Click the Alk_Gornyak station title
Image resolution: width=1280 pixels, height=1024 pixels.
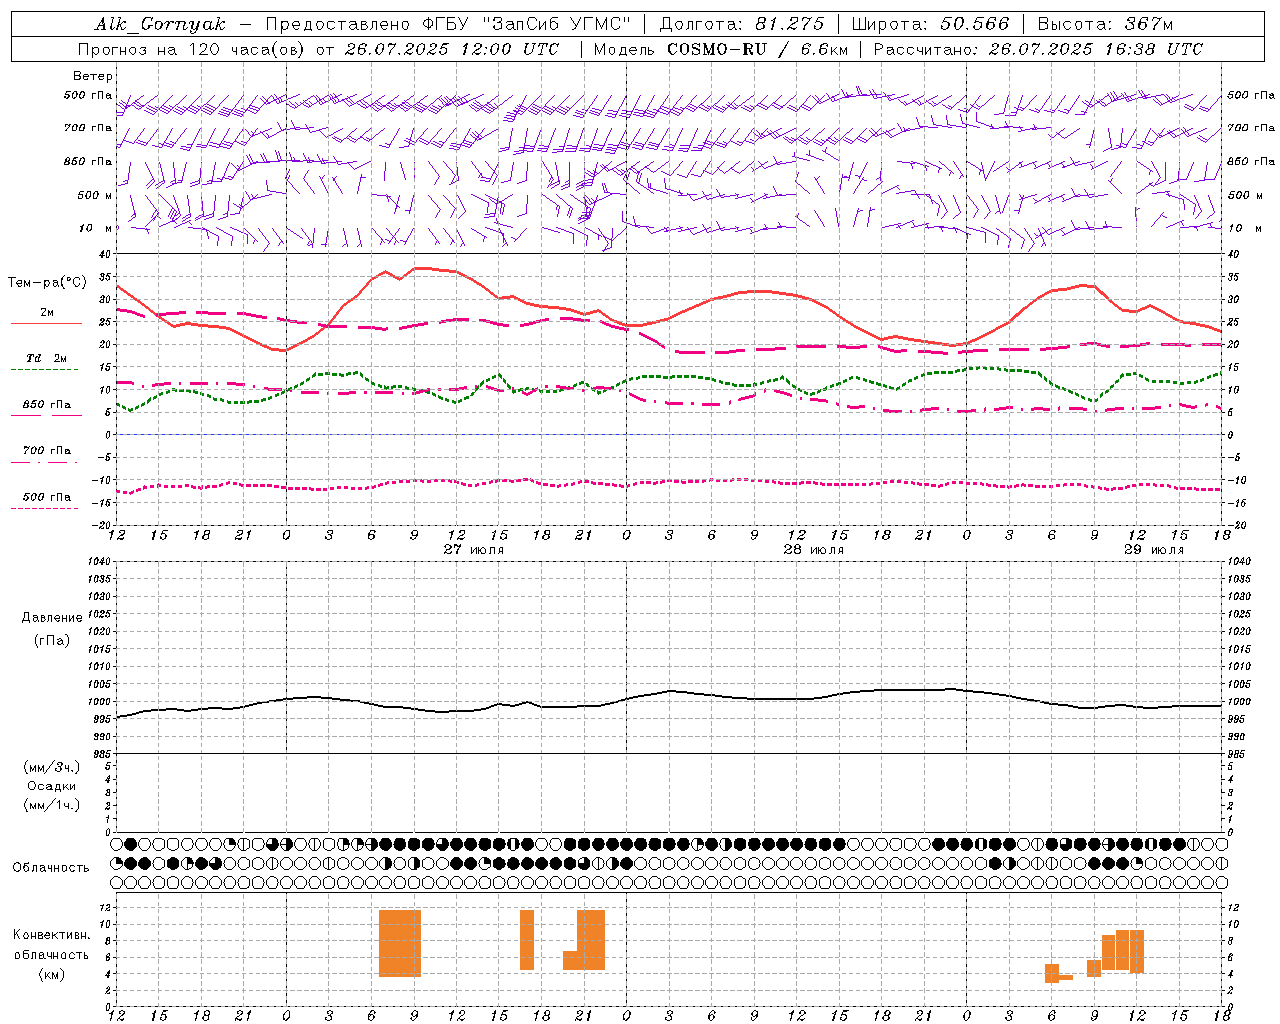point(160,24)
